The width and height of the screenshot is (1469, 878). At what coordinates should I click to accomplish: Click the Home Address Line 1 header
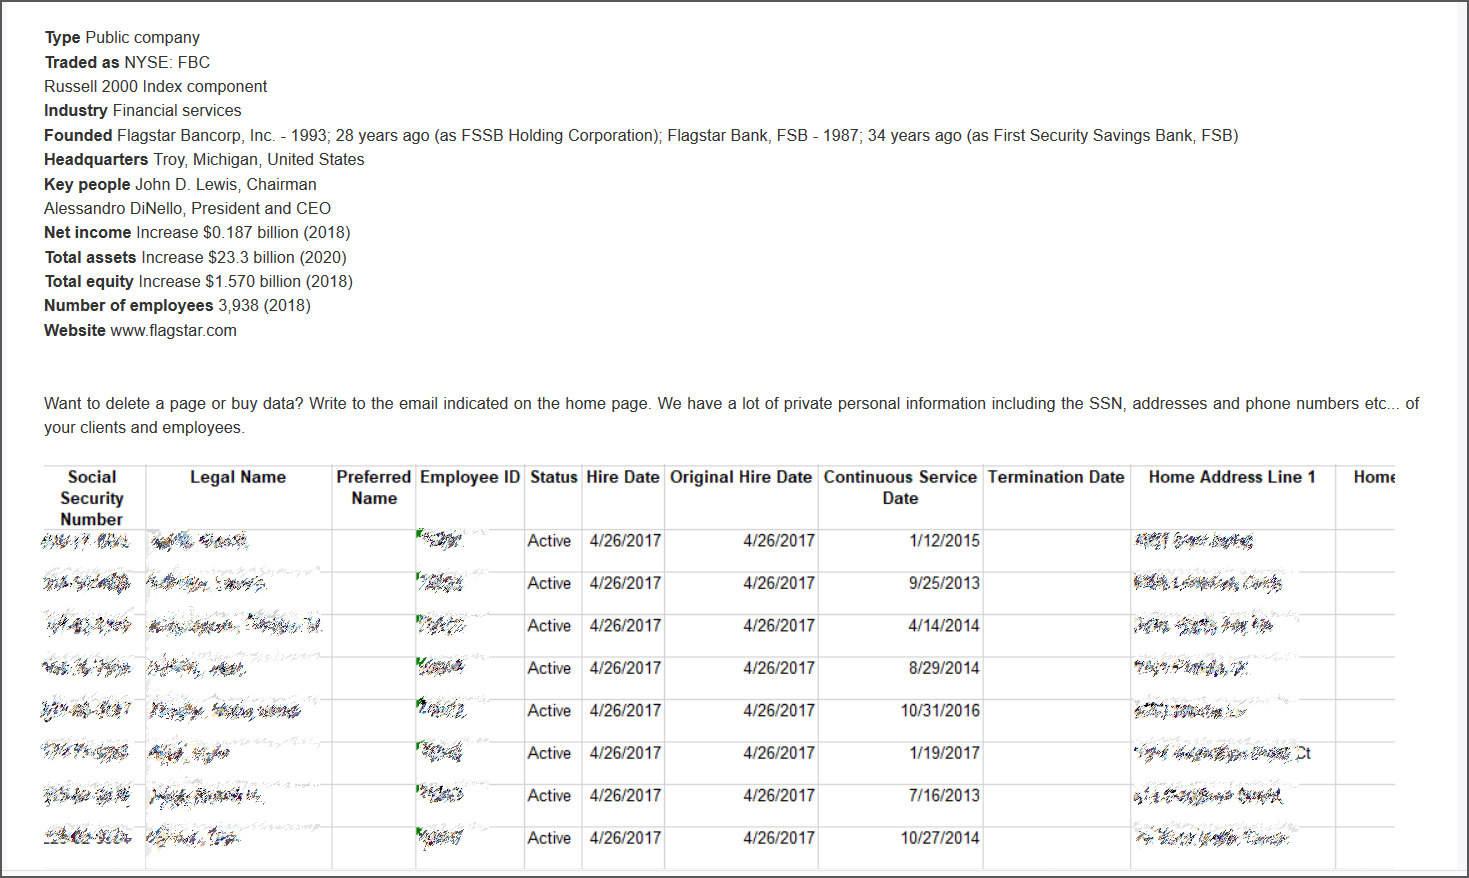click(x=1232, y=477)
